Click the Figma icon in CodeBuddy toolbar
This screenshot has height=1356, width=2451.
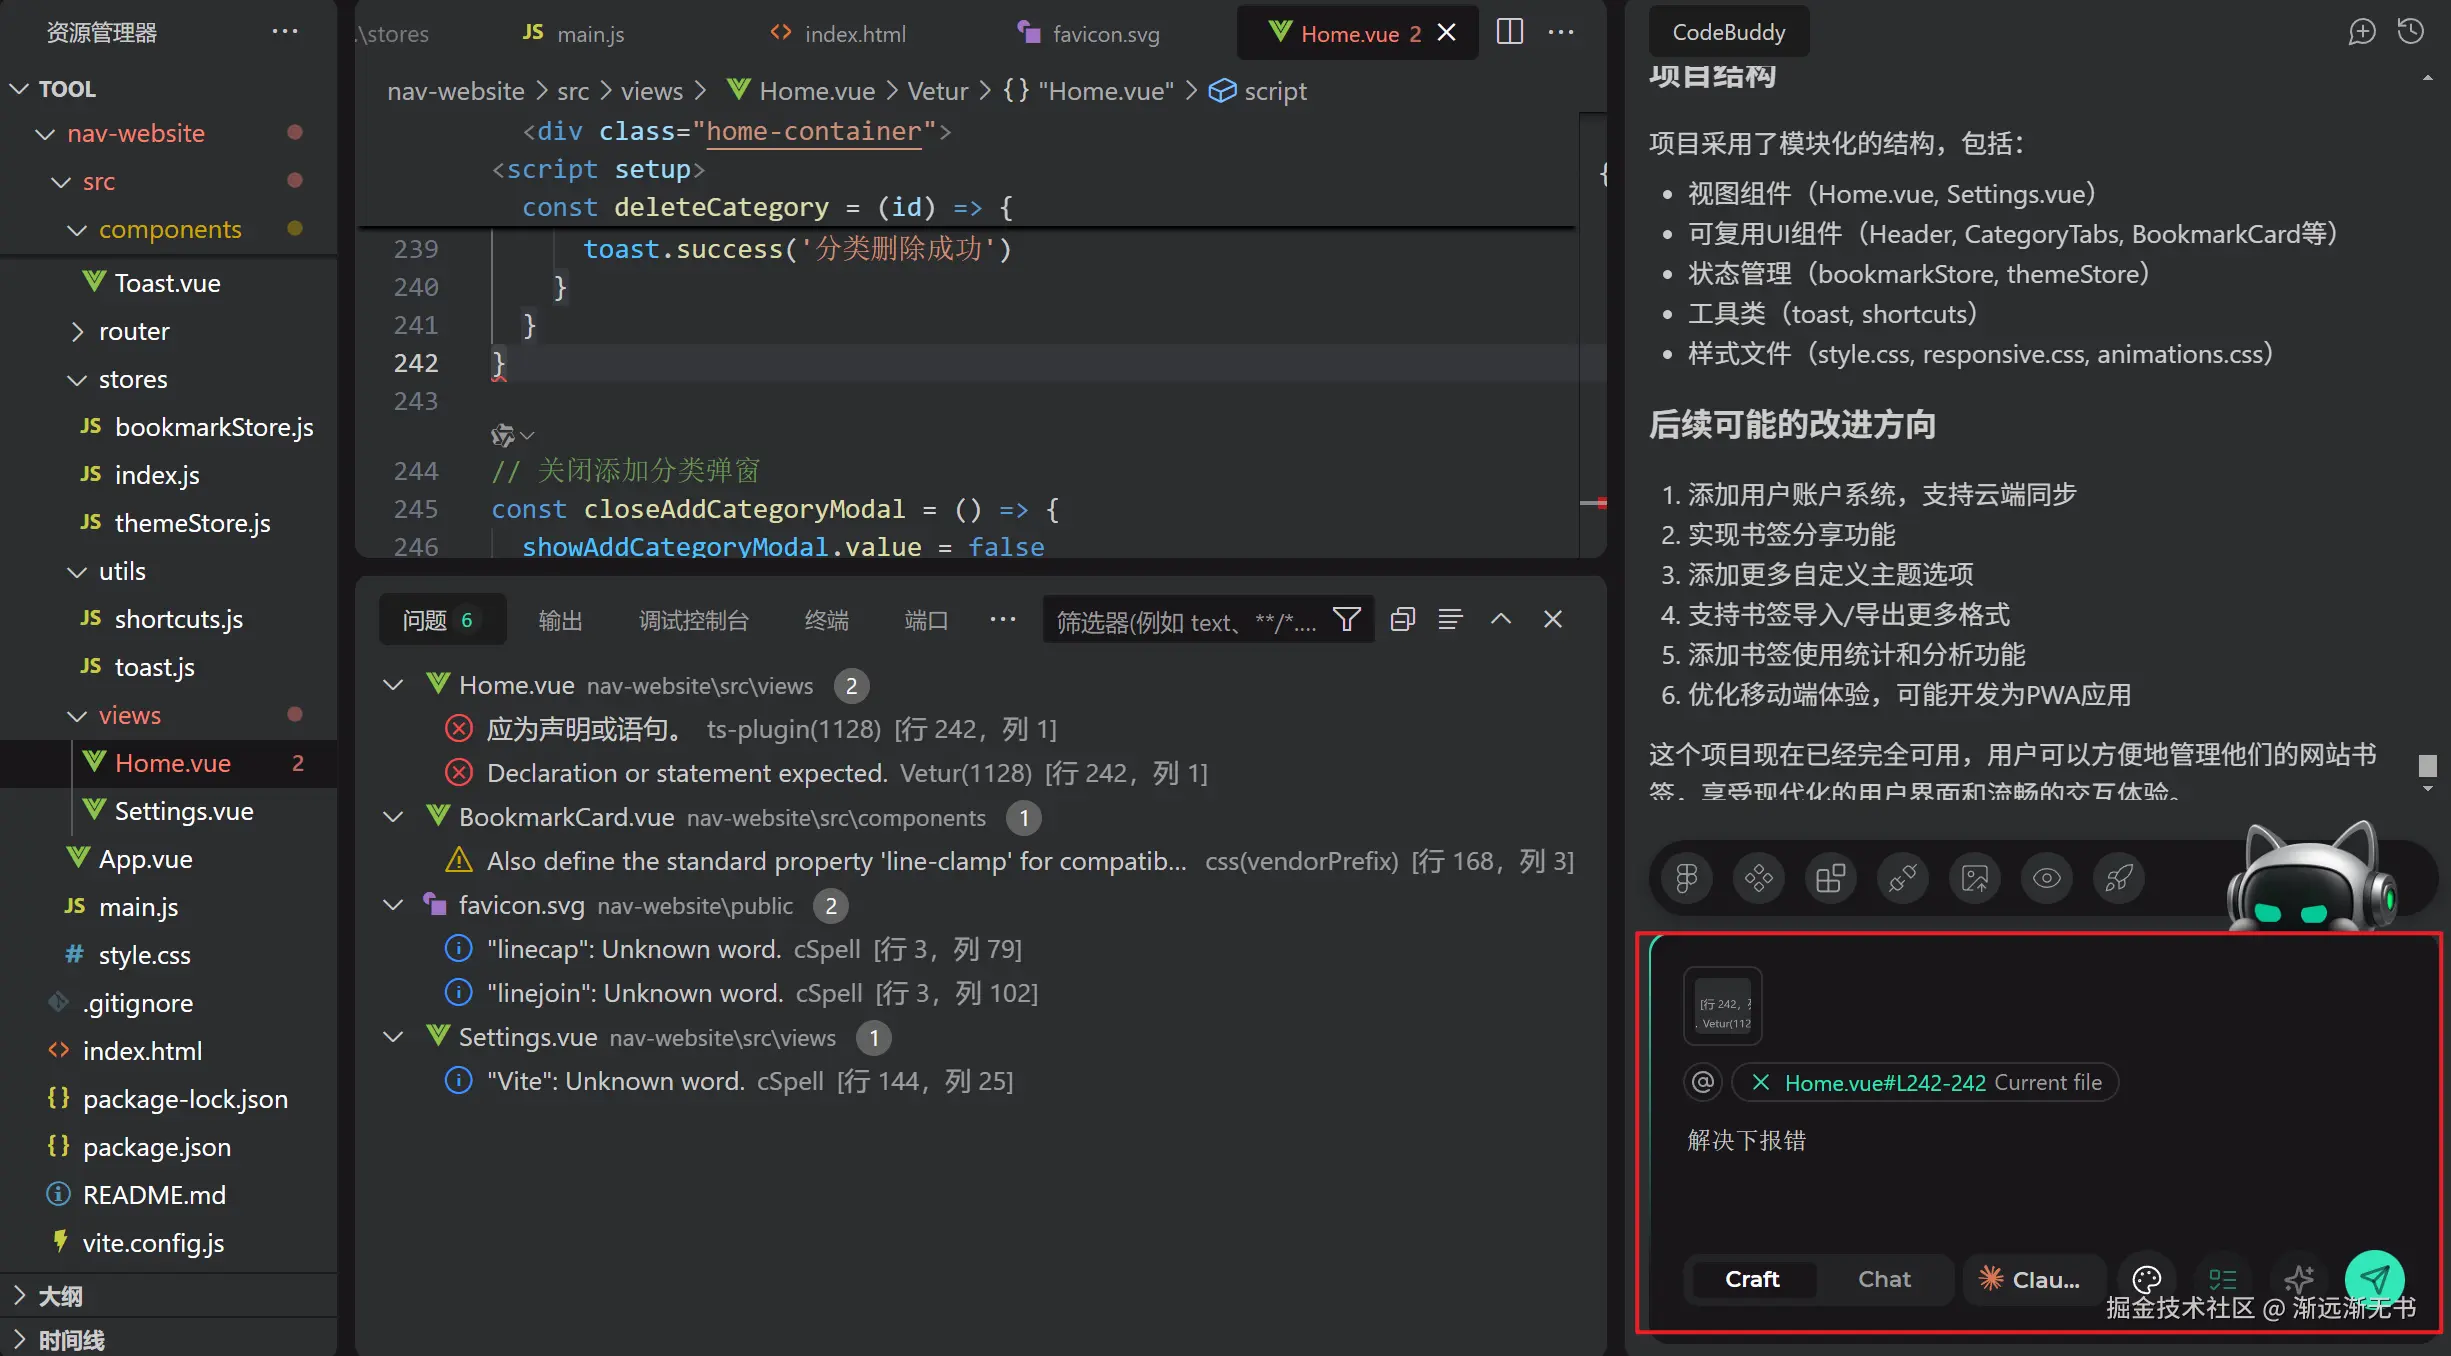1687,879
